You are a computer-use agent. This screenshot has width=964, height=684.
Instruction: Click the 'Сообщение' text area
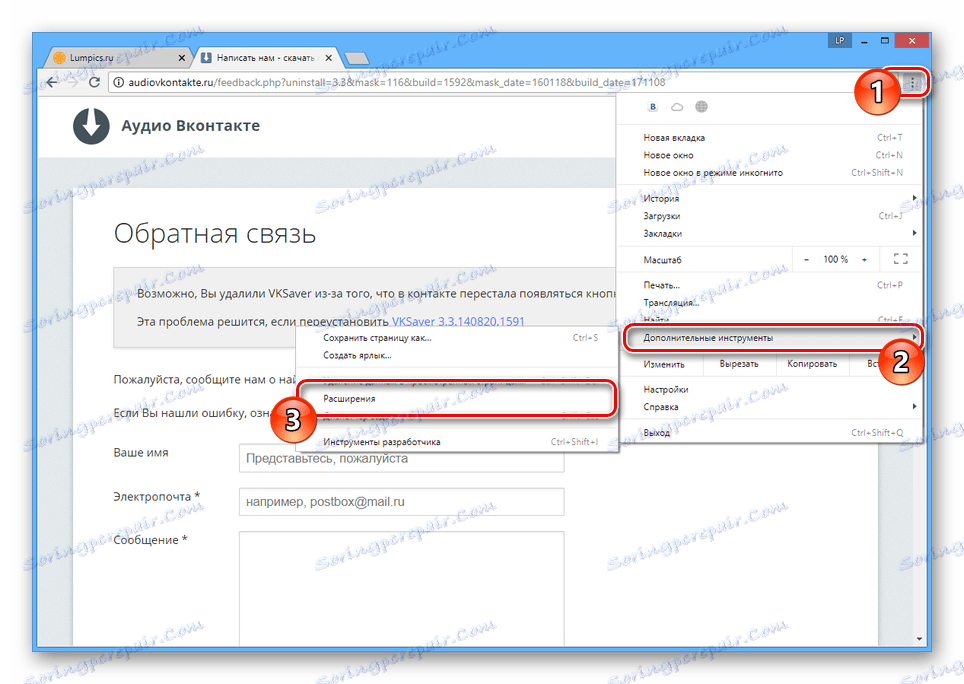click(x=401, y=588)
